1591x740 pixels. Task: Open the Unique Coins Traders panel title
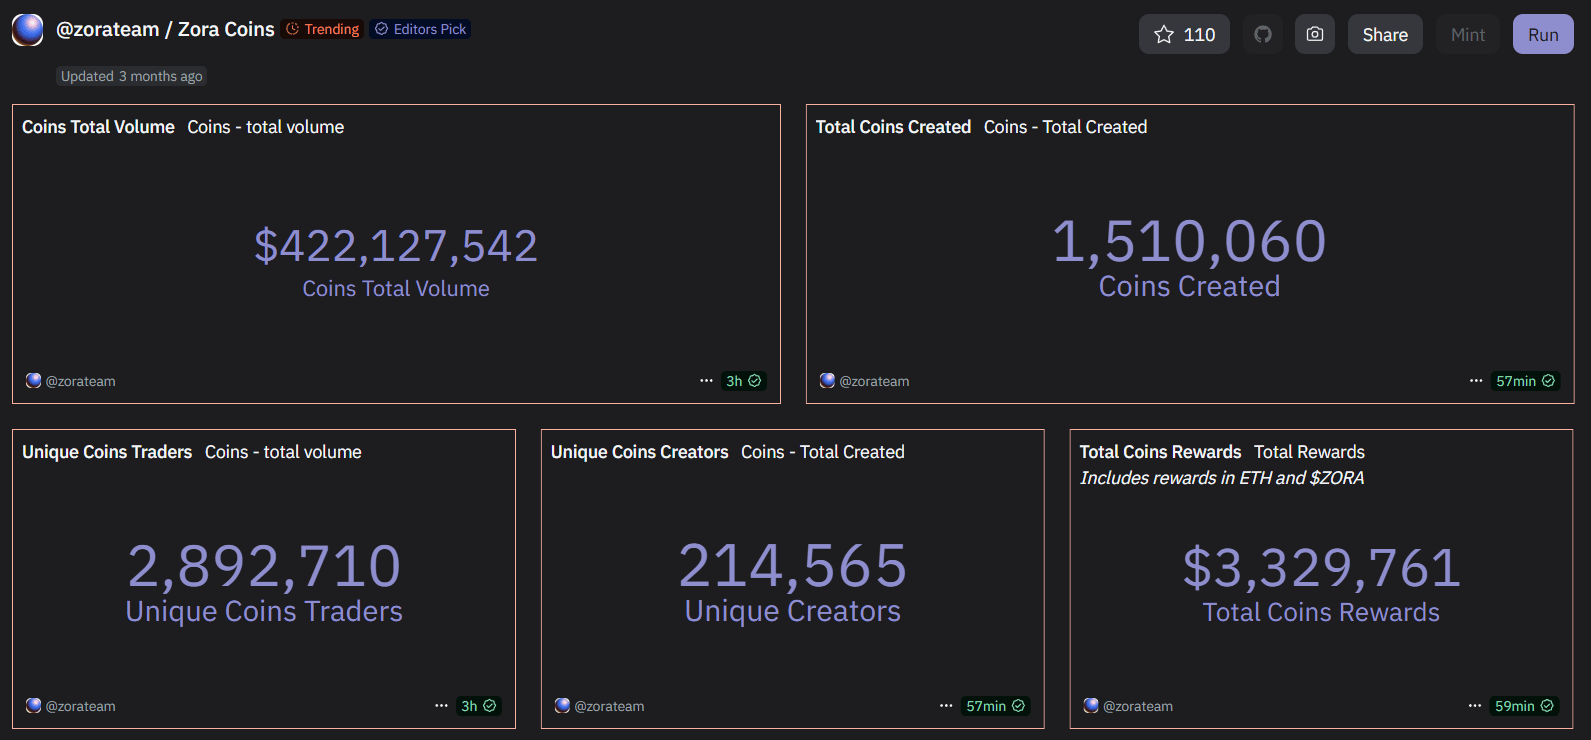click(107, 452)
